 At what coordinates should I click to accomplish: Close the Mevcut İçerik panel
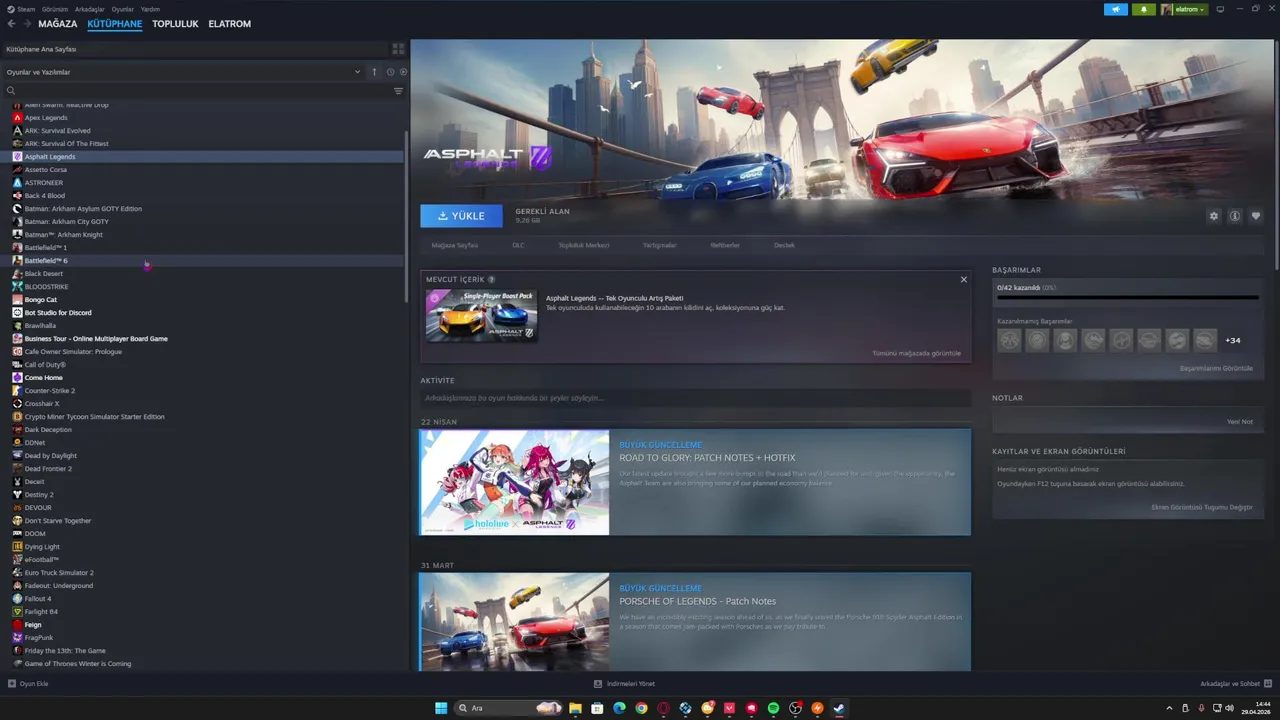[964, 280]
